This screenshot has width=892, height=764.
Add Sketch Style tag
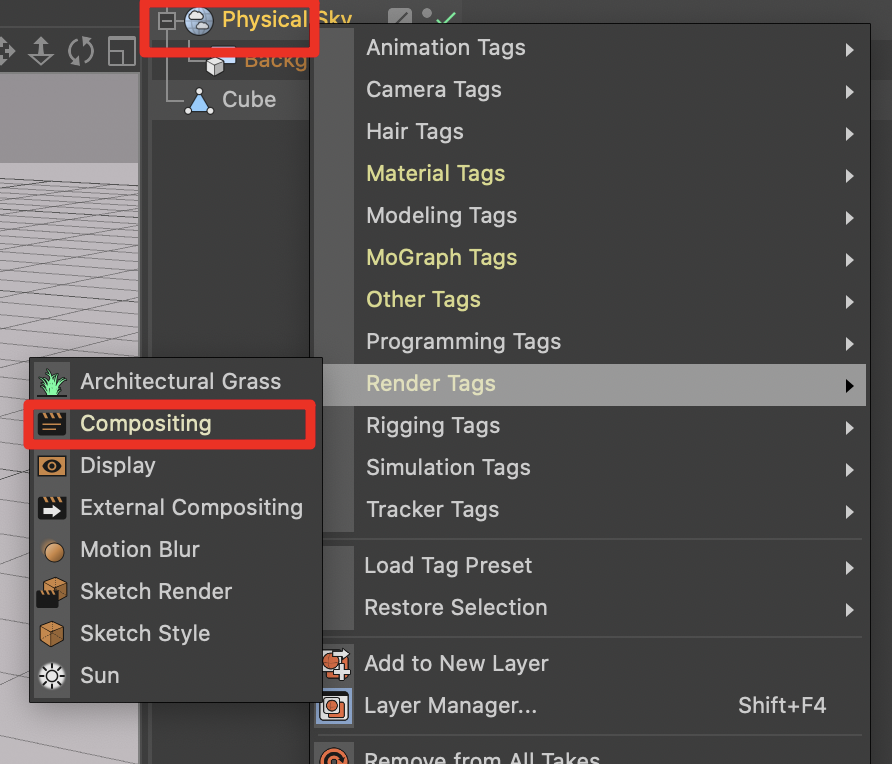[176, 634]
